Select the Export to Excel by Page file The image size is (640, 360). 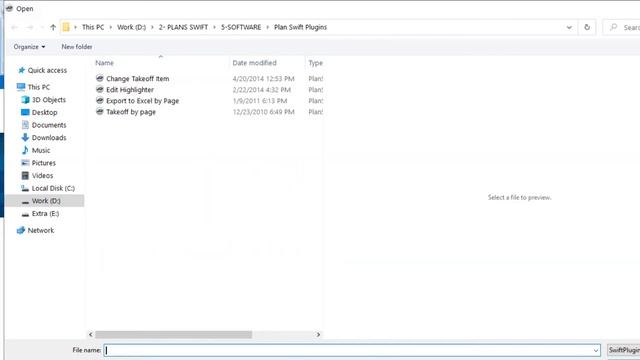pyautogui.click(x=142, y=101)
